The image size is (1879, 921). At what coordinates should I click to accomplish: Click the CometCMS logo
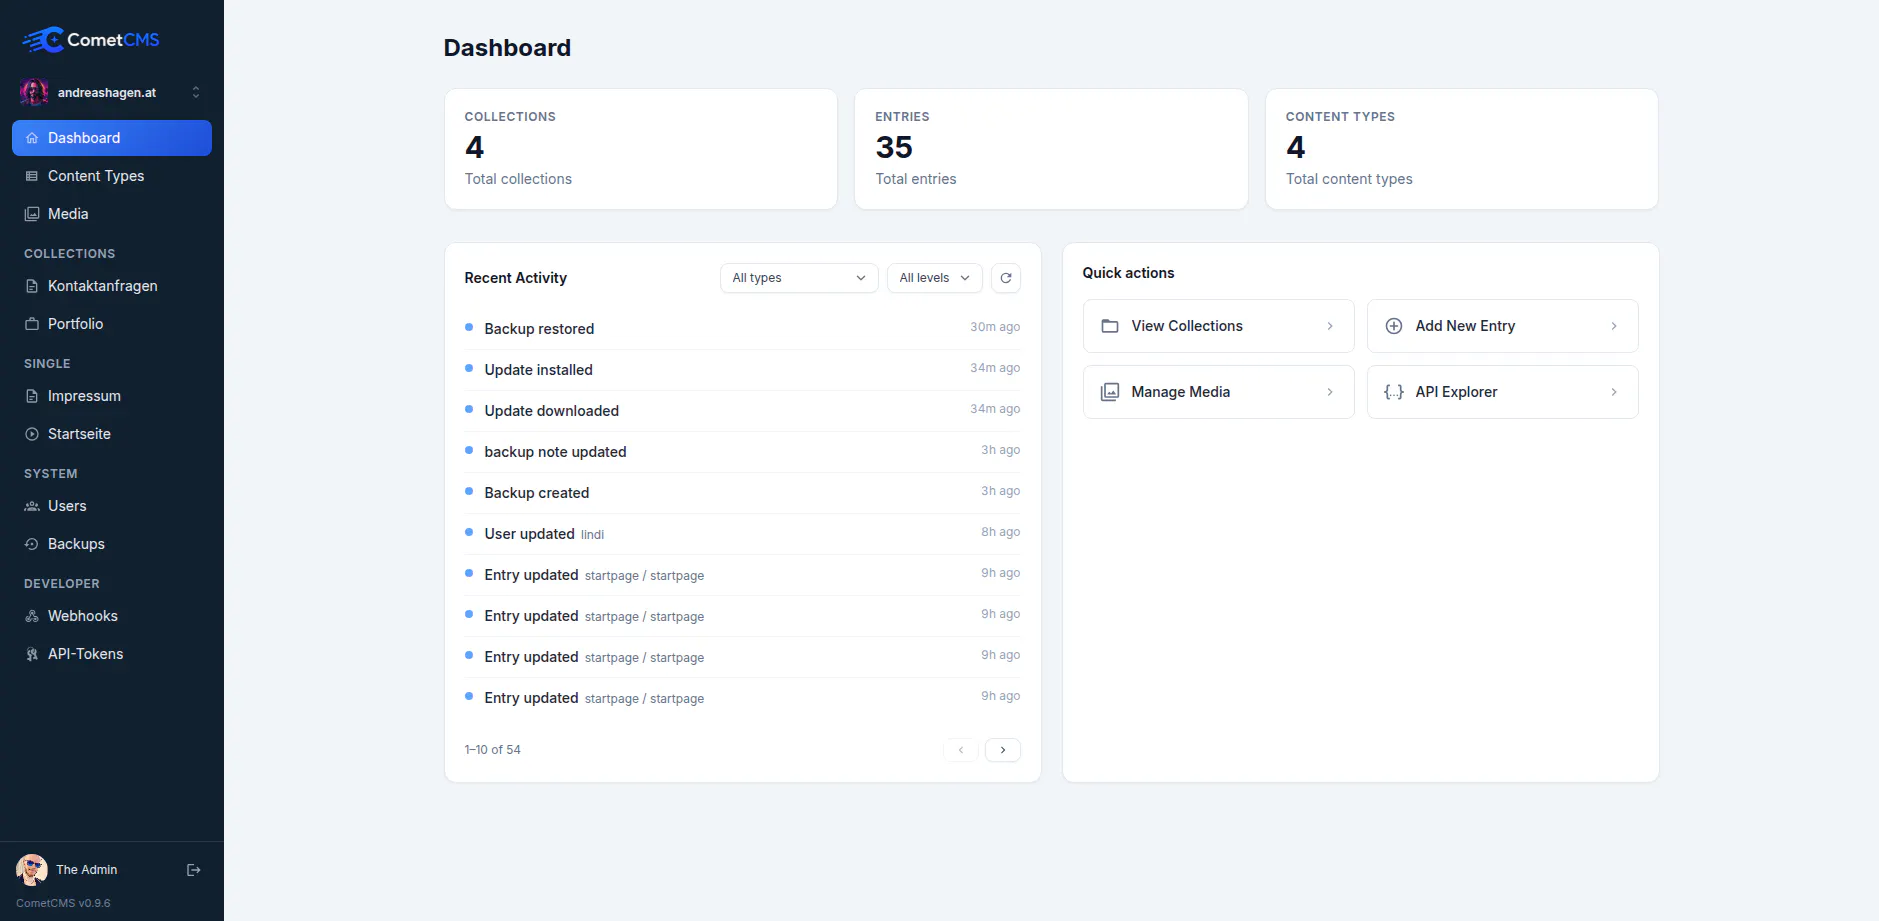(91, 40)
